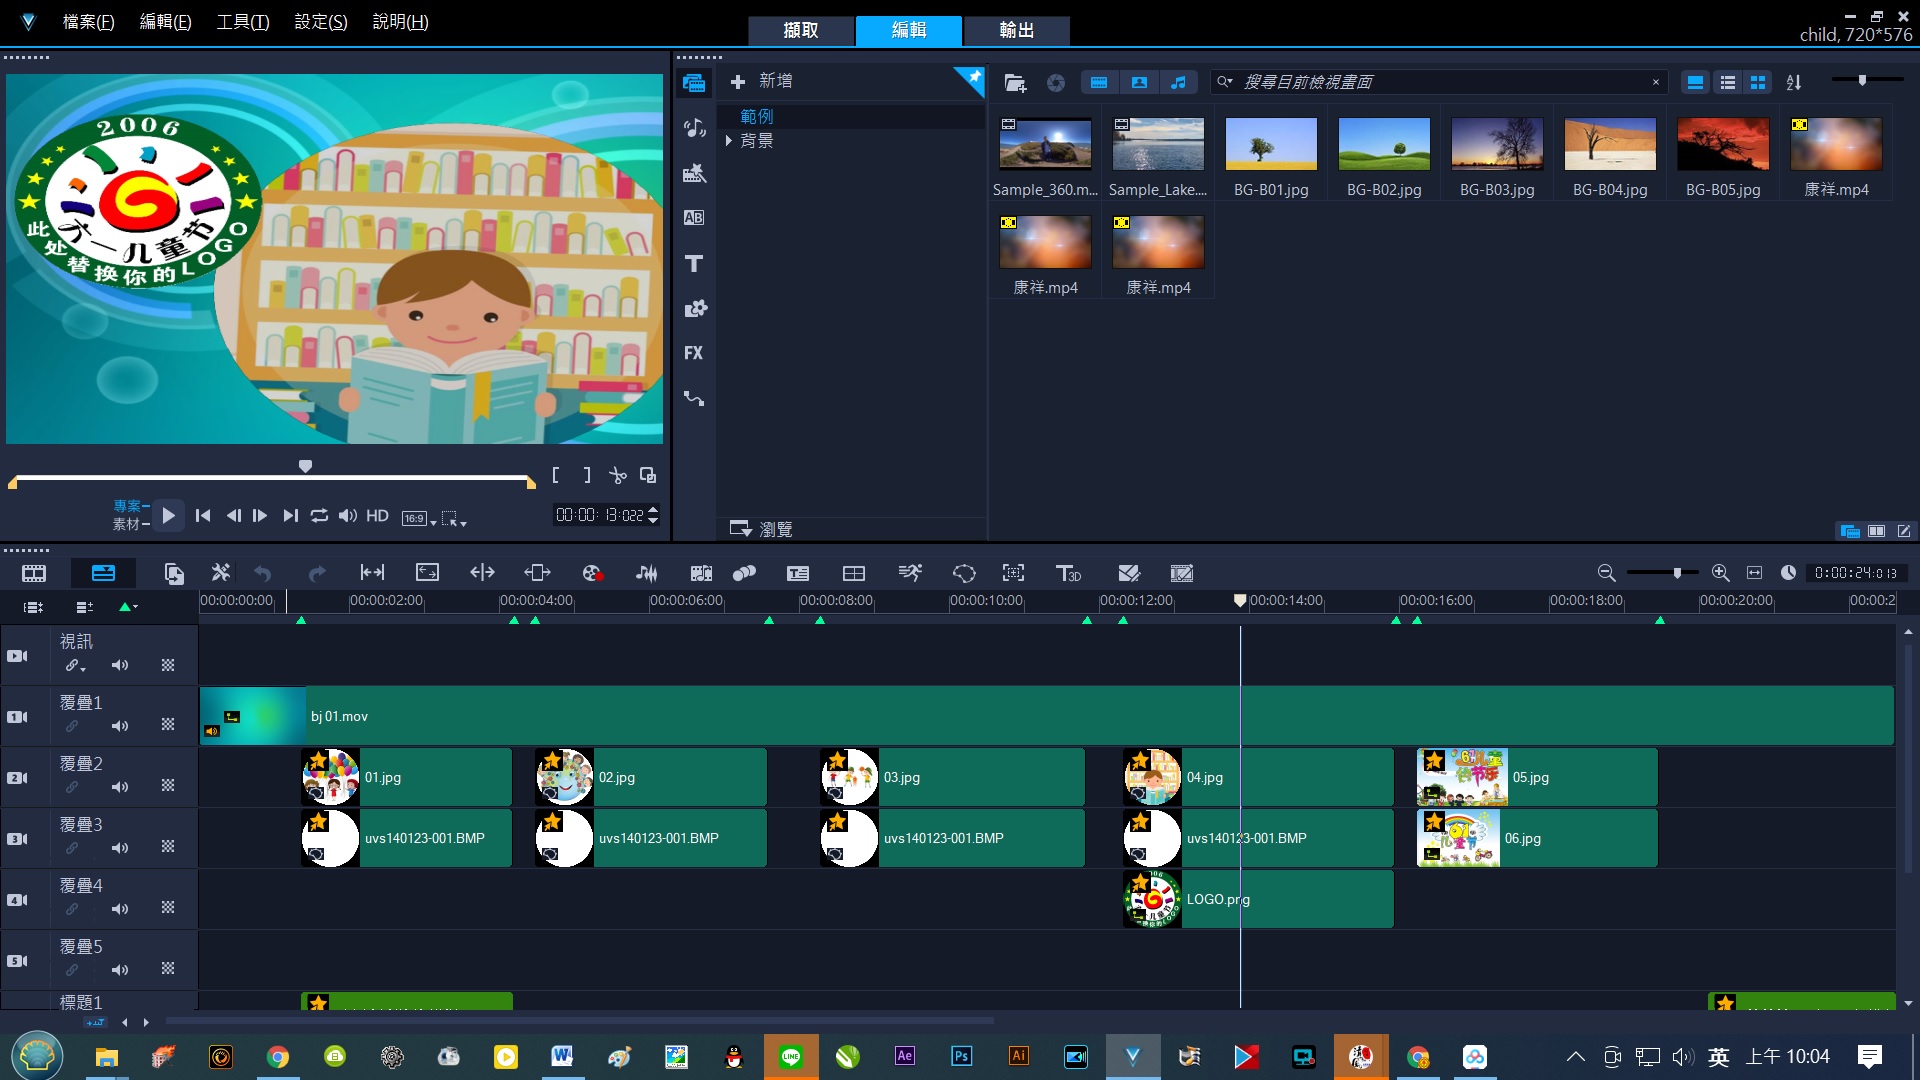Click the show all visible tracks icon
The image size is (1920, 1080).
[33, 606]
